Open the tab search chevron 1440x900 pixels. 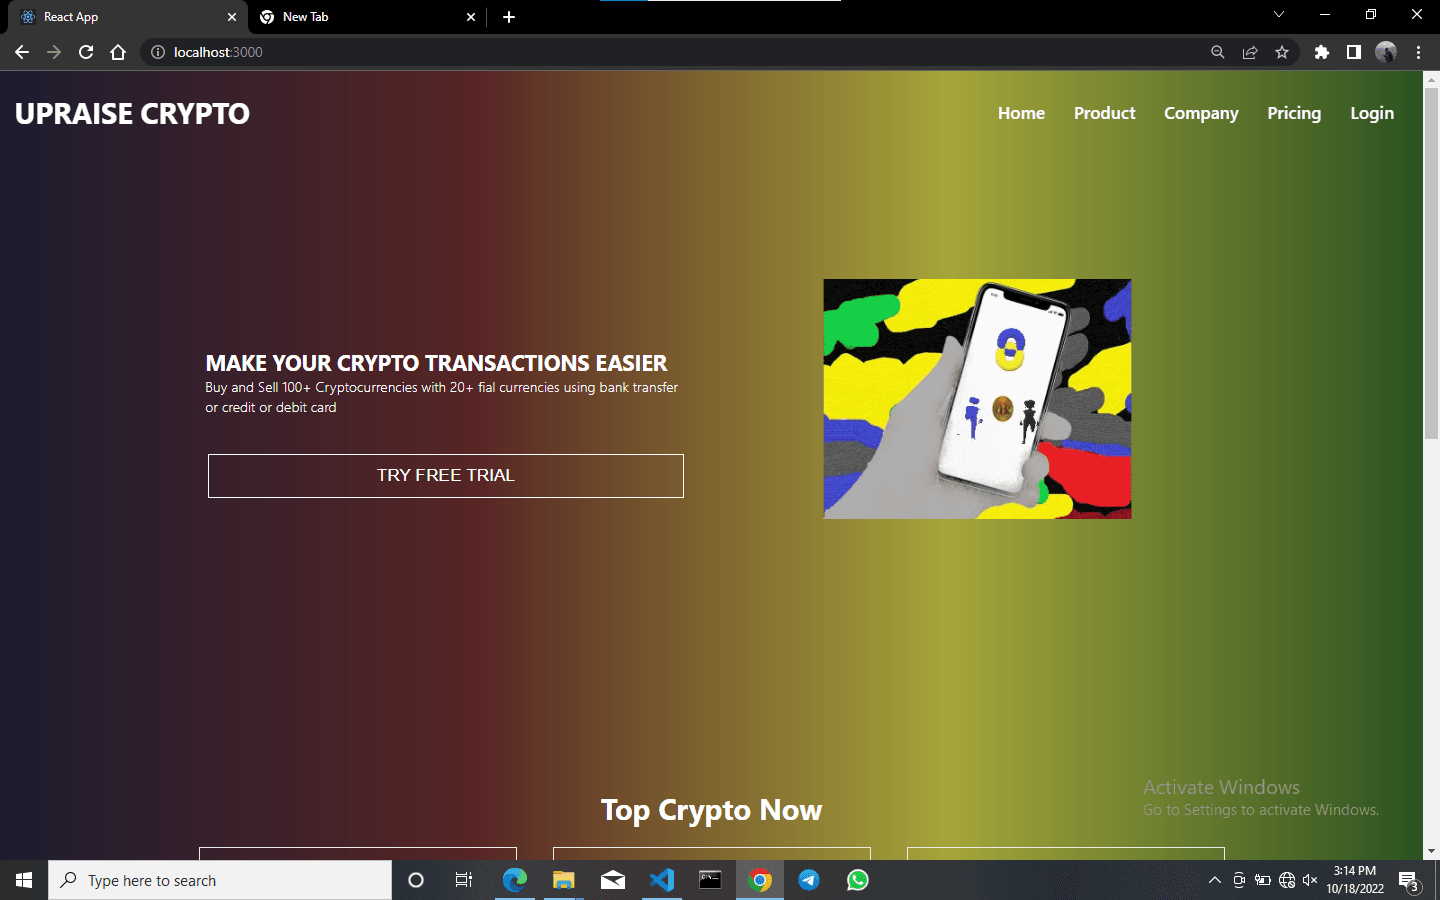point(1278,15)
